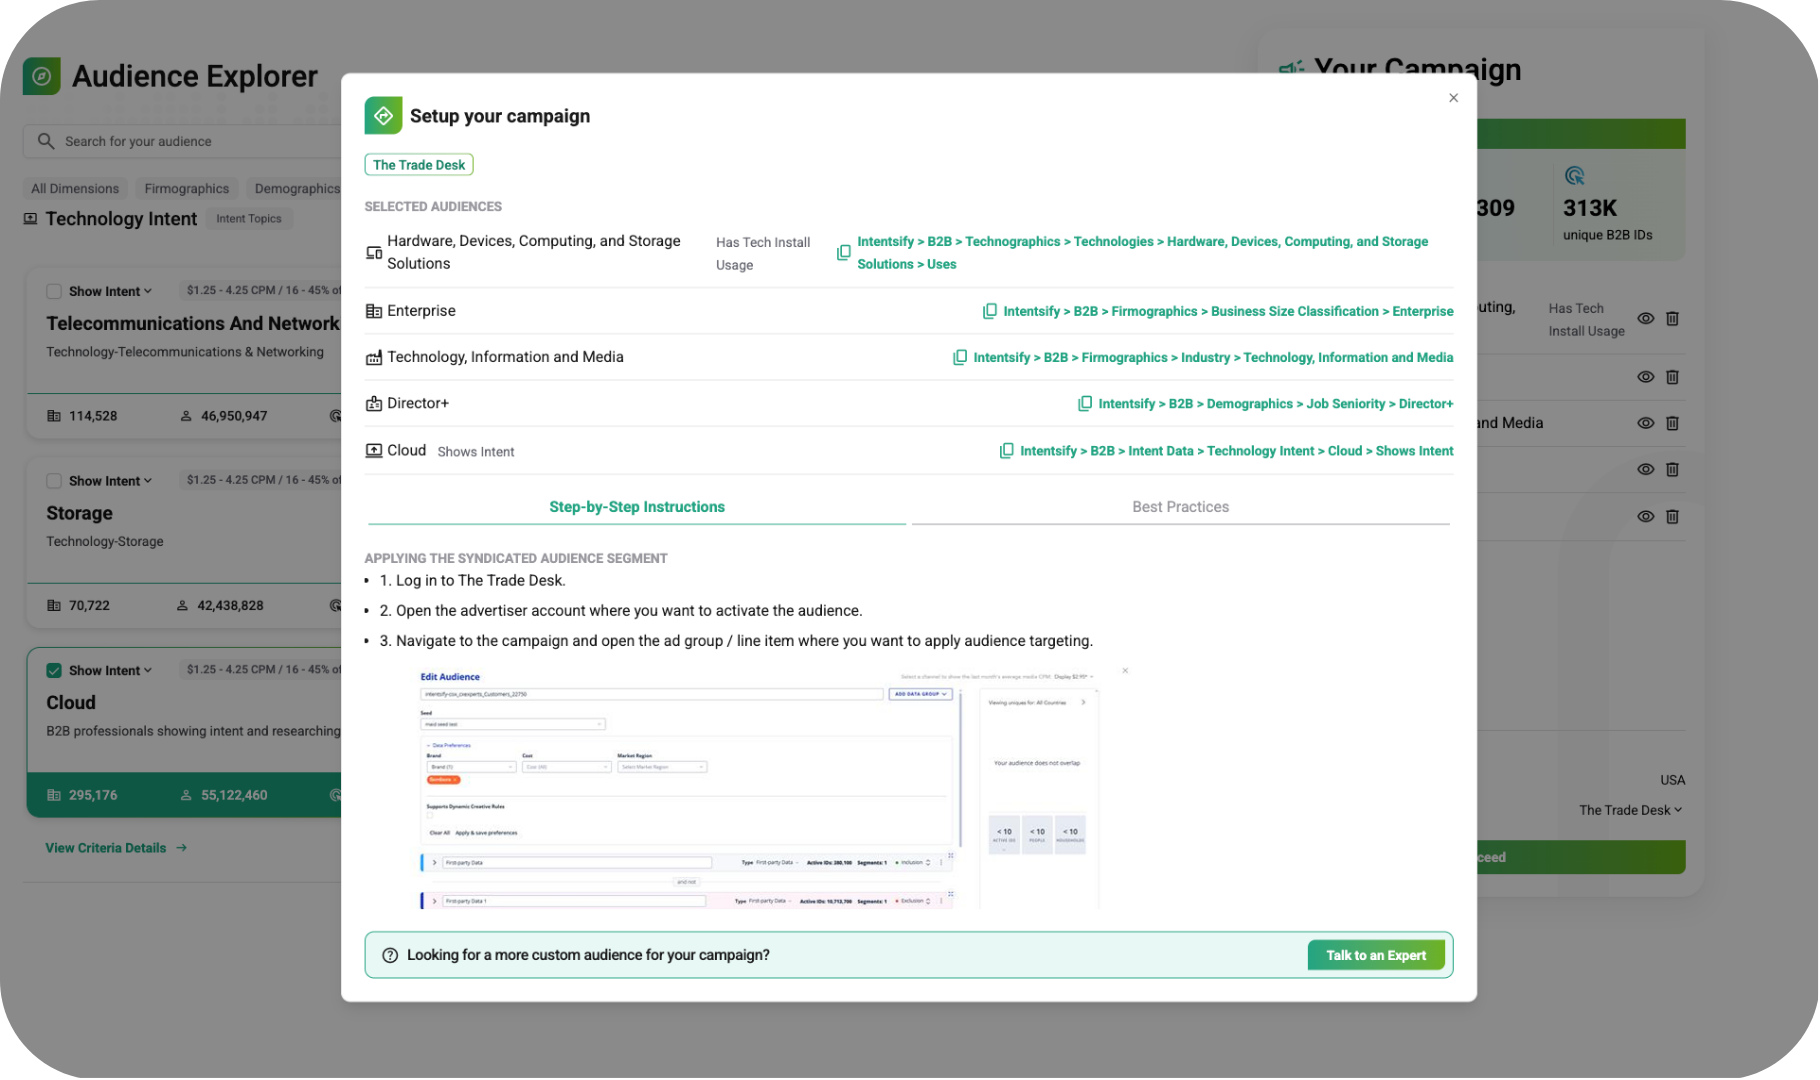Viewport: 1820px width, 1080px height.
Task: Click the Audience Explorer compass logo
Action: [42, 76]
